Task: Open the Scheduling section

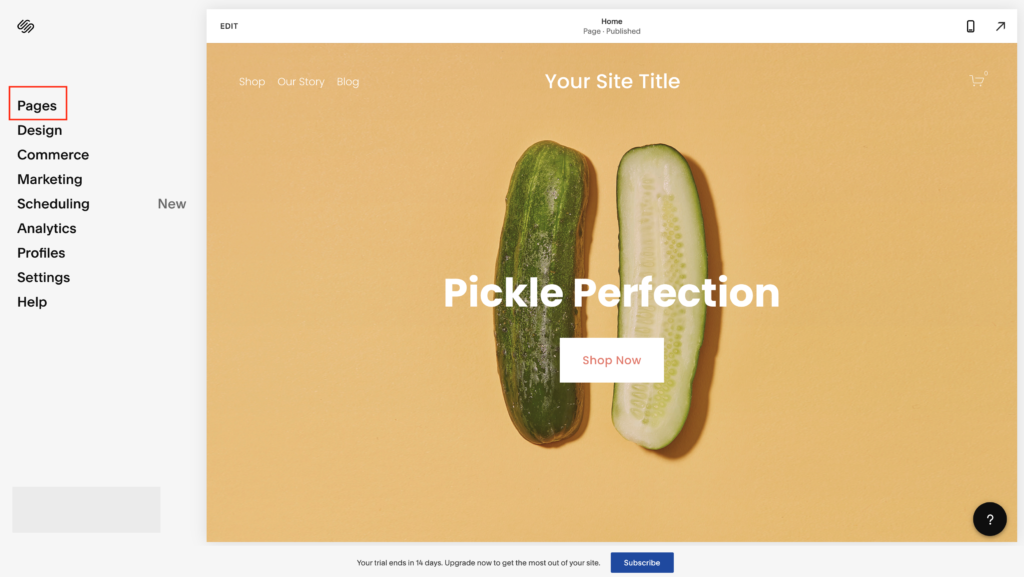Action: click(54, 204)
